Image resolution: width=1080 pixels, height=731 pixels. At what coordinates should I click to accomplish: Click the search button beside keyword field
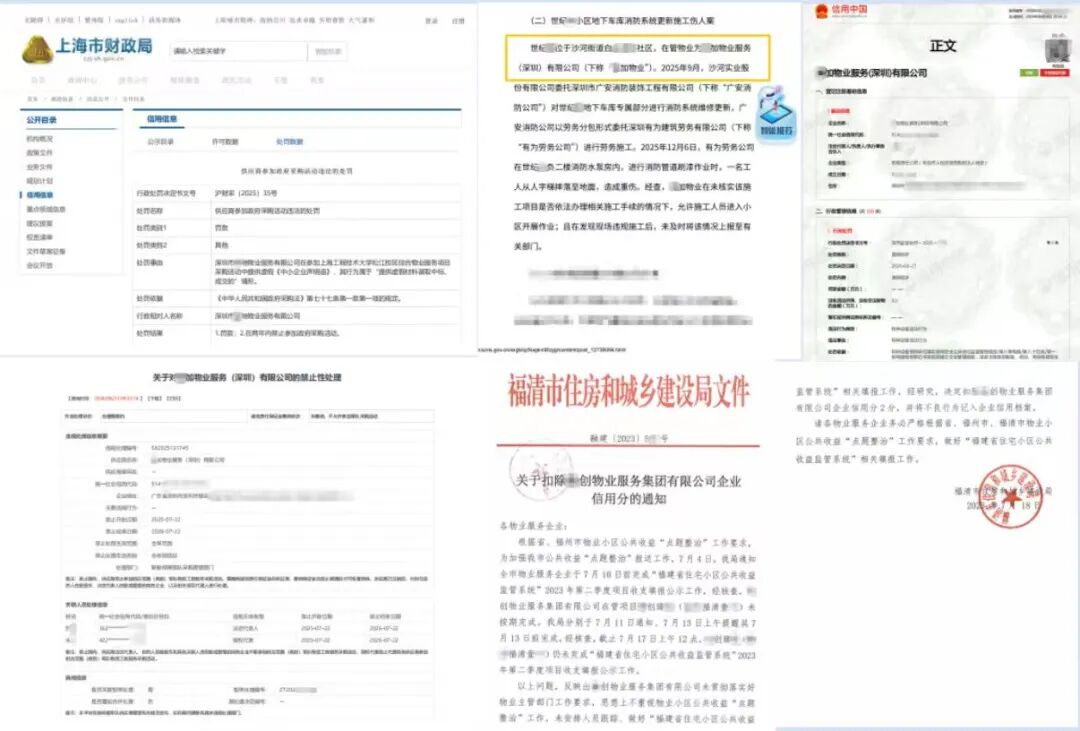(327, 51)
